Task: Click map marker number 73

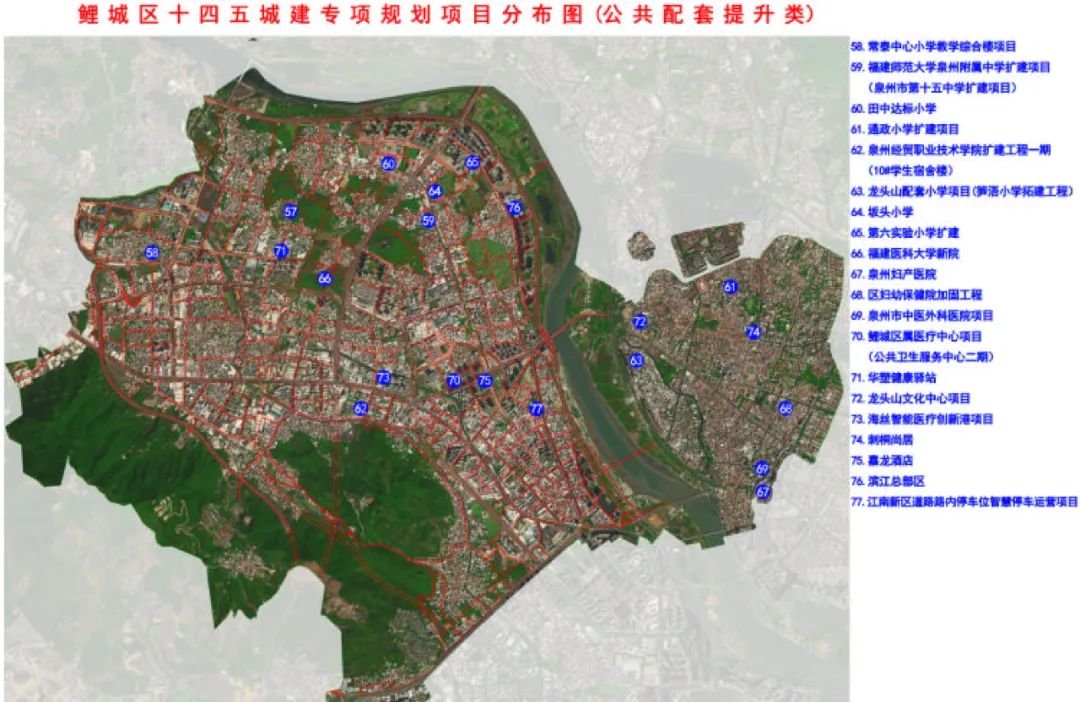Action: coord(383,378)
